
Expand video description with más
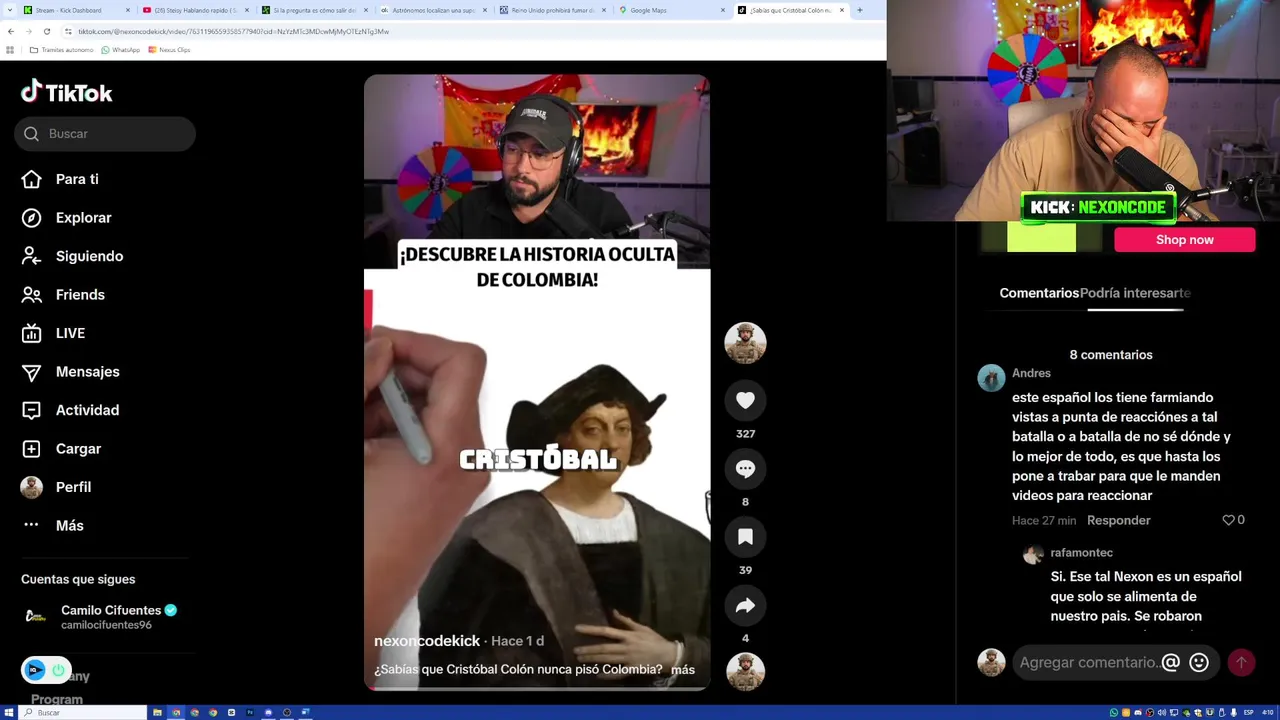tap(683, 670)
